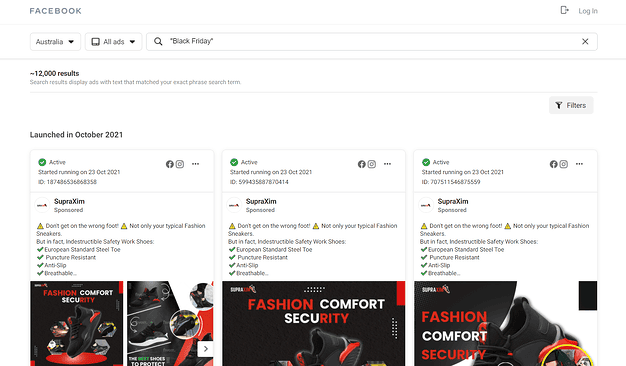Open the Fashion Comfort Security image on ad 599435887870414

point(314,323)
